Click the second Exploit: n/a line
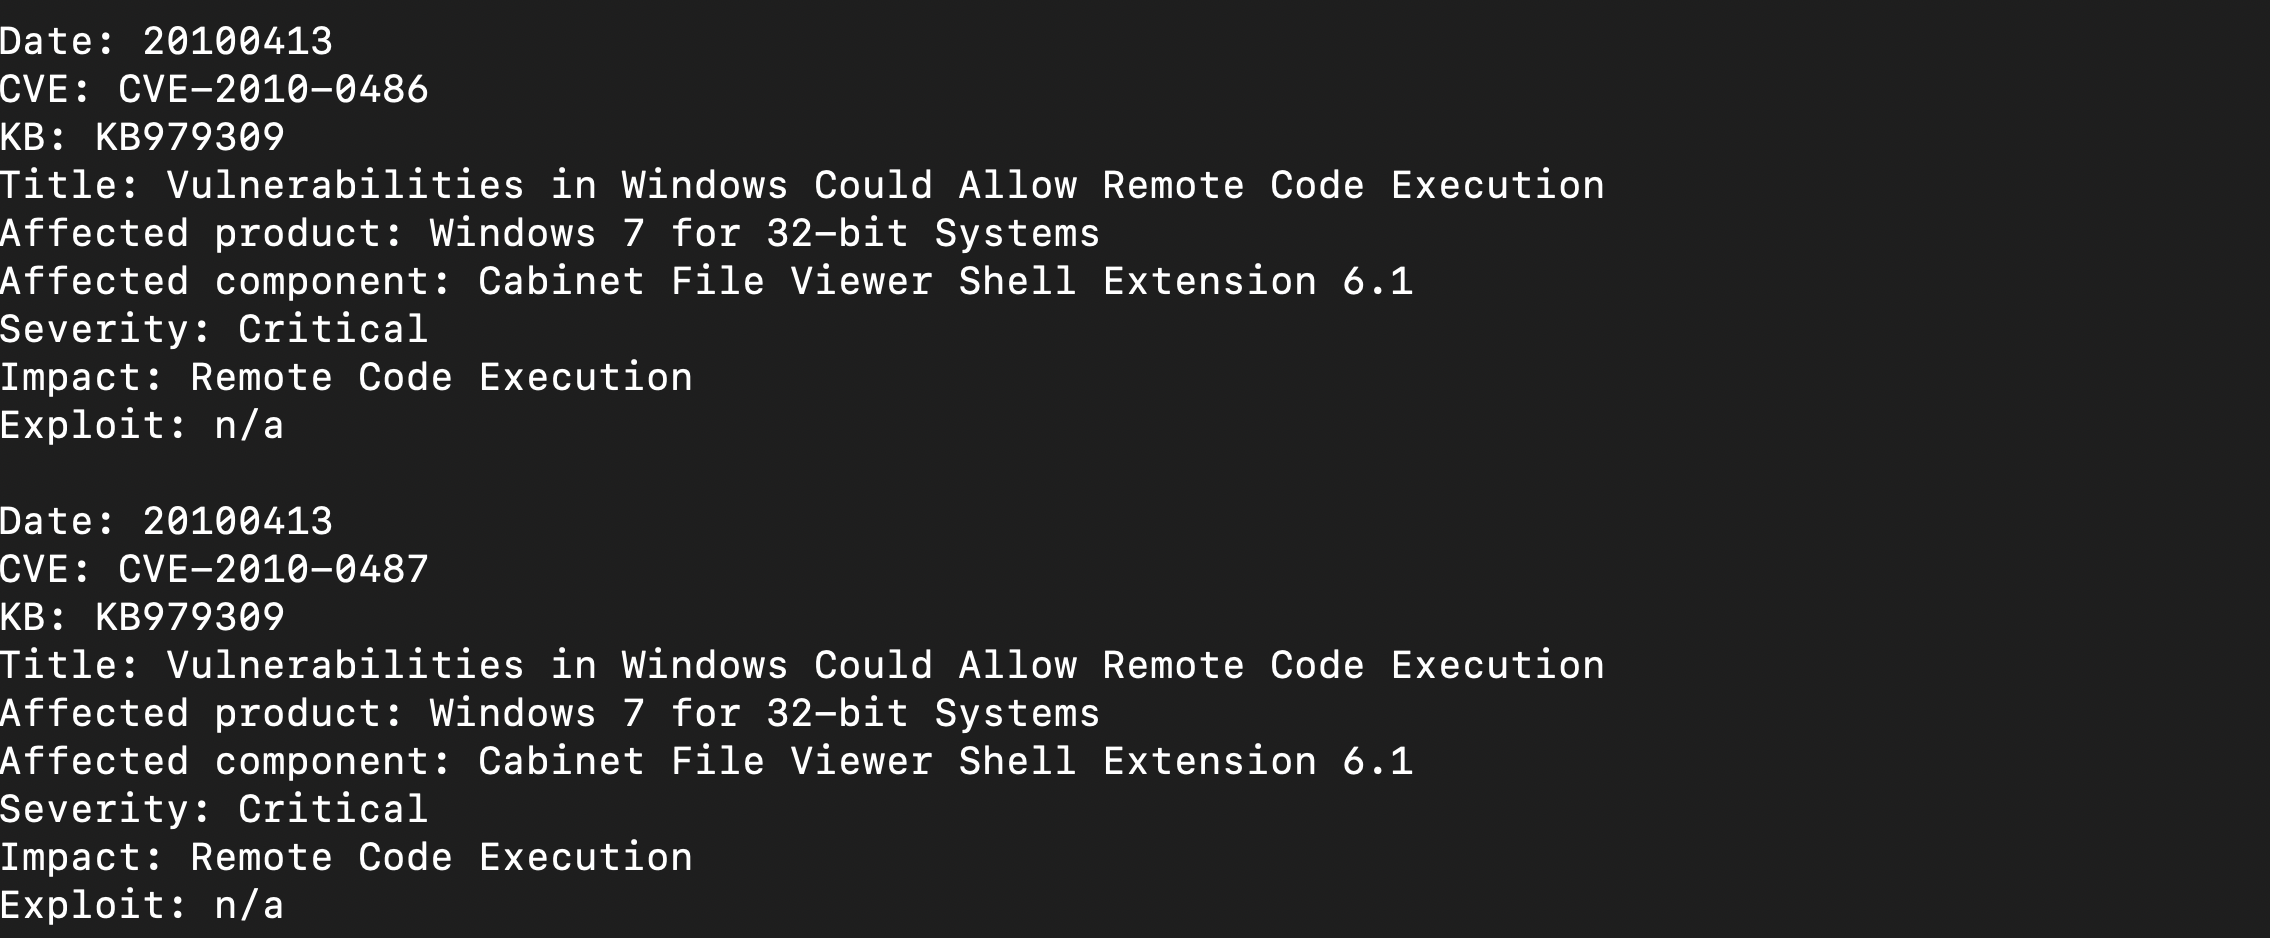This screenshot has height=938, width=2270. tap(142, 906)
